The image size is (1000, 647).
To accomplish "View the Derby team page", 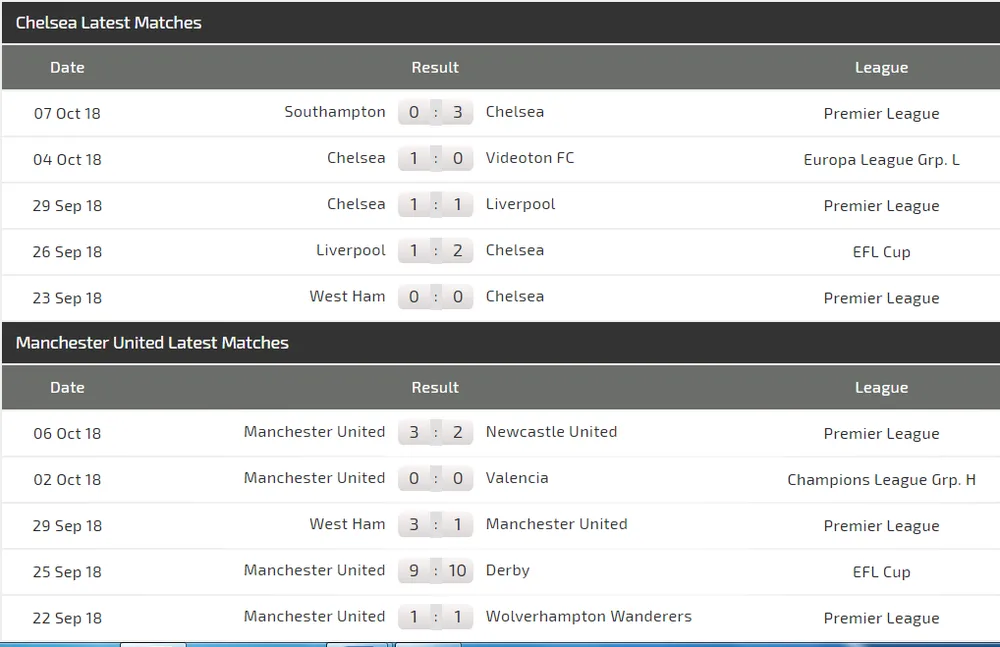I will point(507,570).
